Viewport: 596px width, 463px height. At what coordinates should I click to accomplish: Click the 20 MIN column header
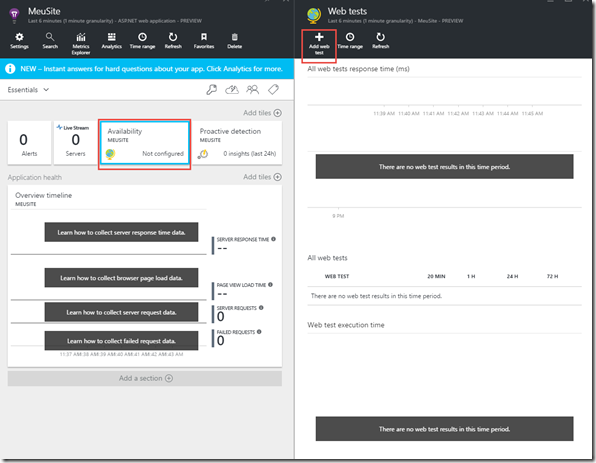coord(436,276)
